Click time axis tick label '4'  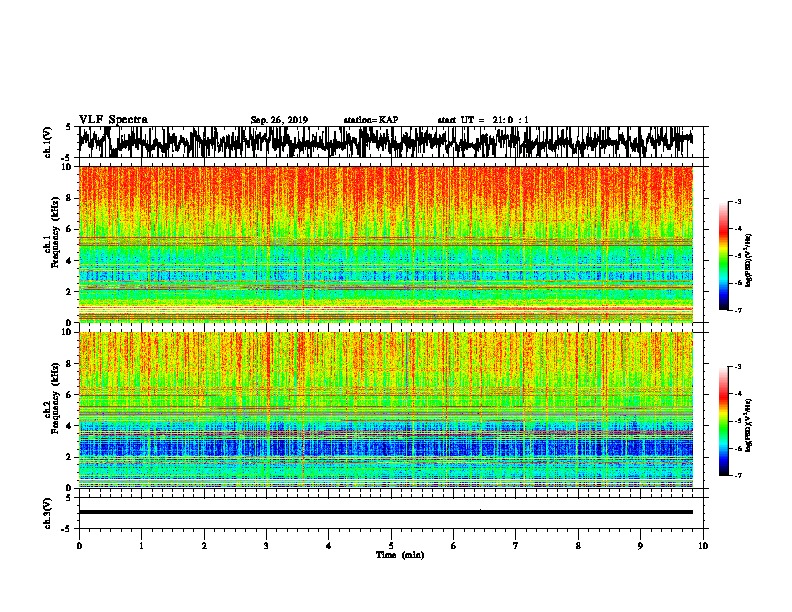tap(329, 546)
